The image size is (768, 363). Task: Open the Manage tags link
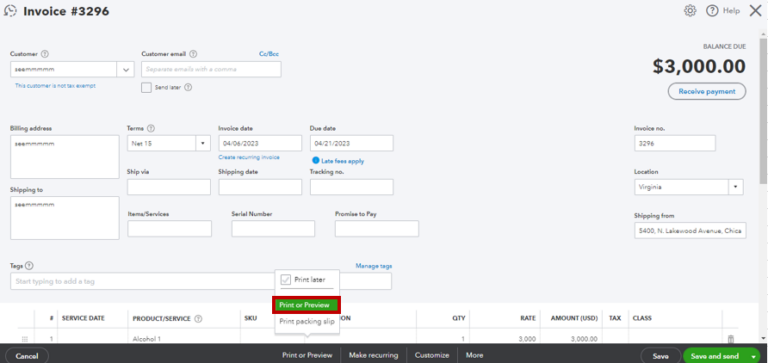pos(374,266)
